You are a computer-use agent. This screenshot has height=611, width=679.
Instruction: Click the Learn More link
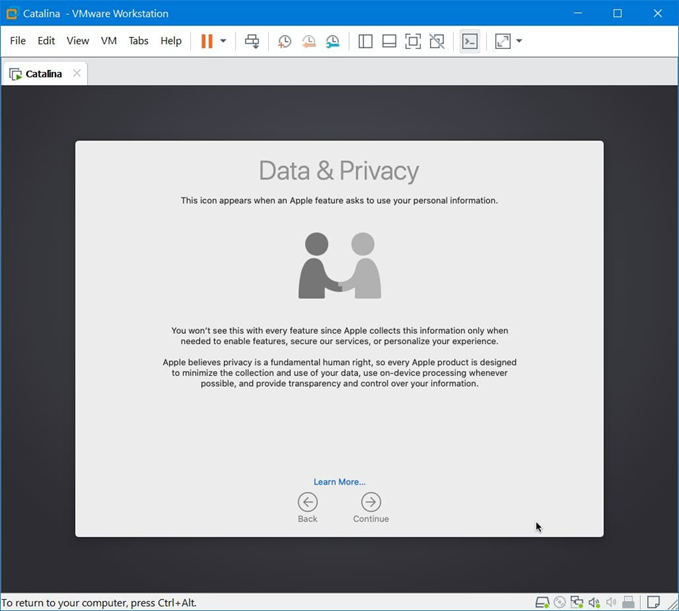[x=340, y=482]
